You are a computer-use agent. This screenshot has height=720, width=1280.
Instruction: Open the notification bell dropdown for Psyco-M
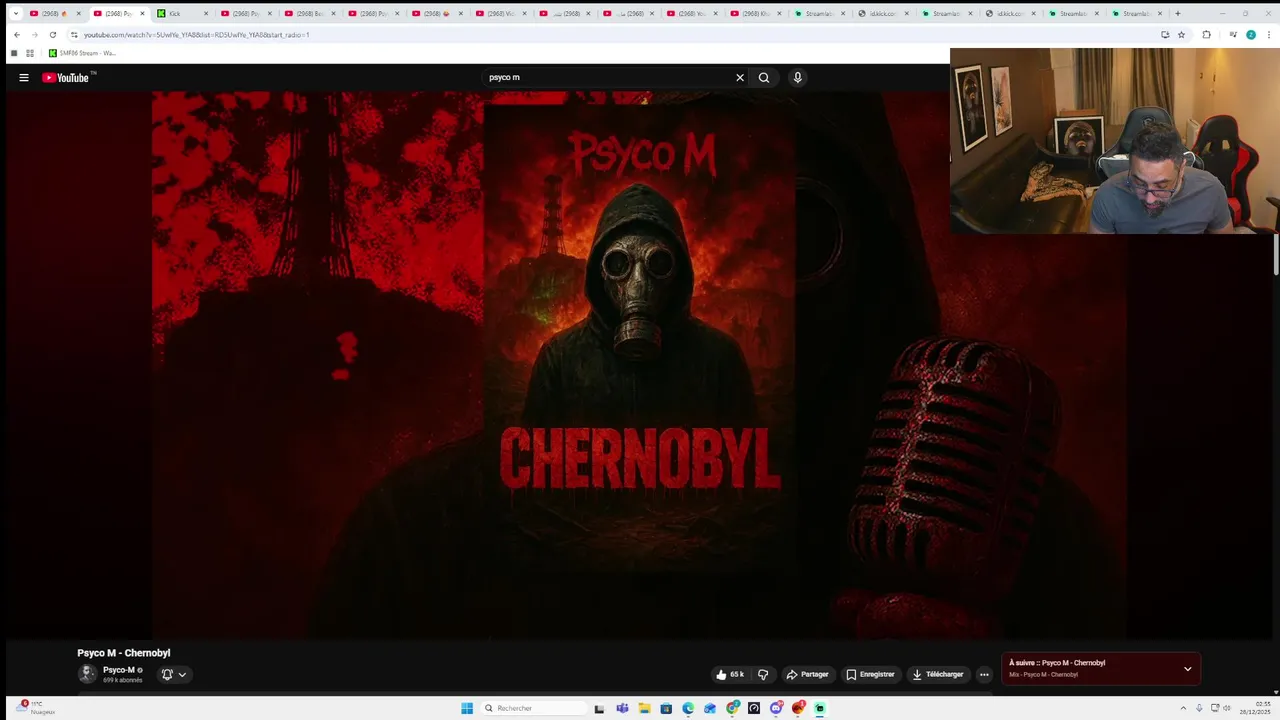pyautogui.click(x=174, y=674)
